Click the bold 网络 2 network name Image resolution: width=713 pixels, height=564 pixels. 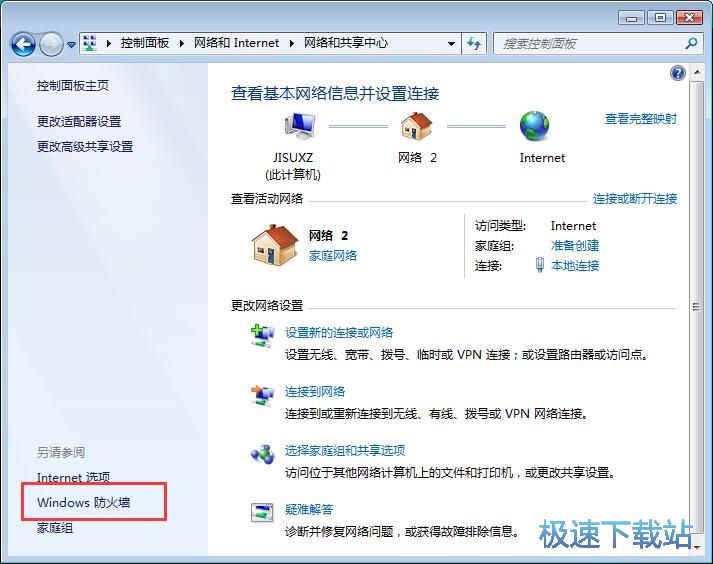(328, 236)
